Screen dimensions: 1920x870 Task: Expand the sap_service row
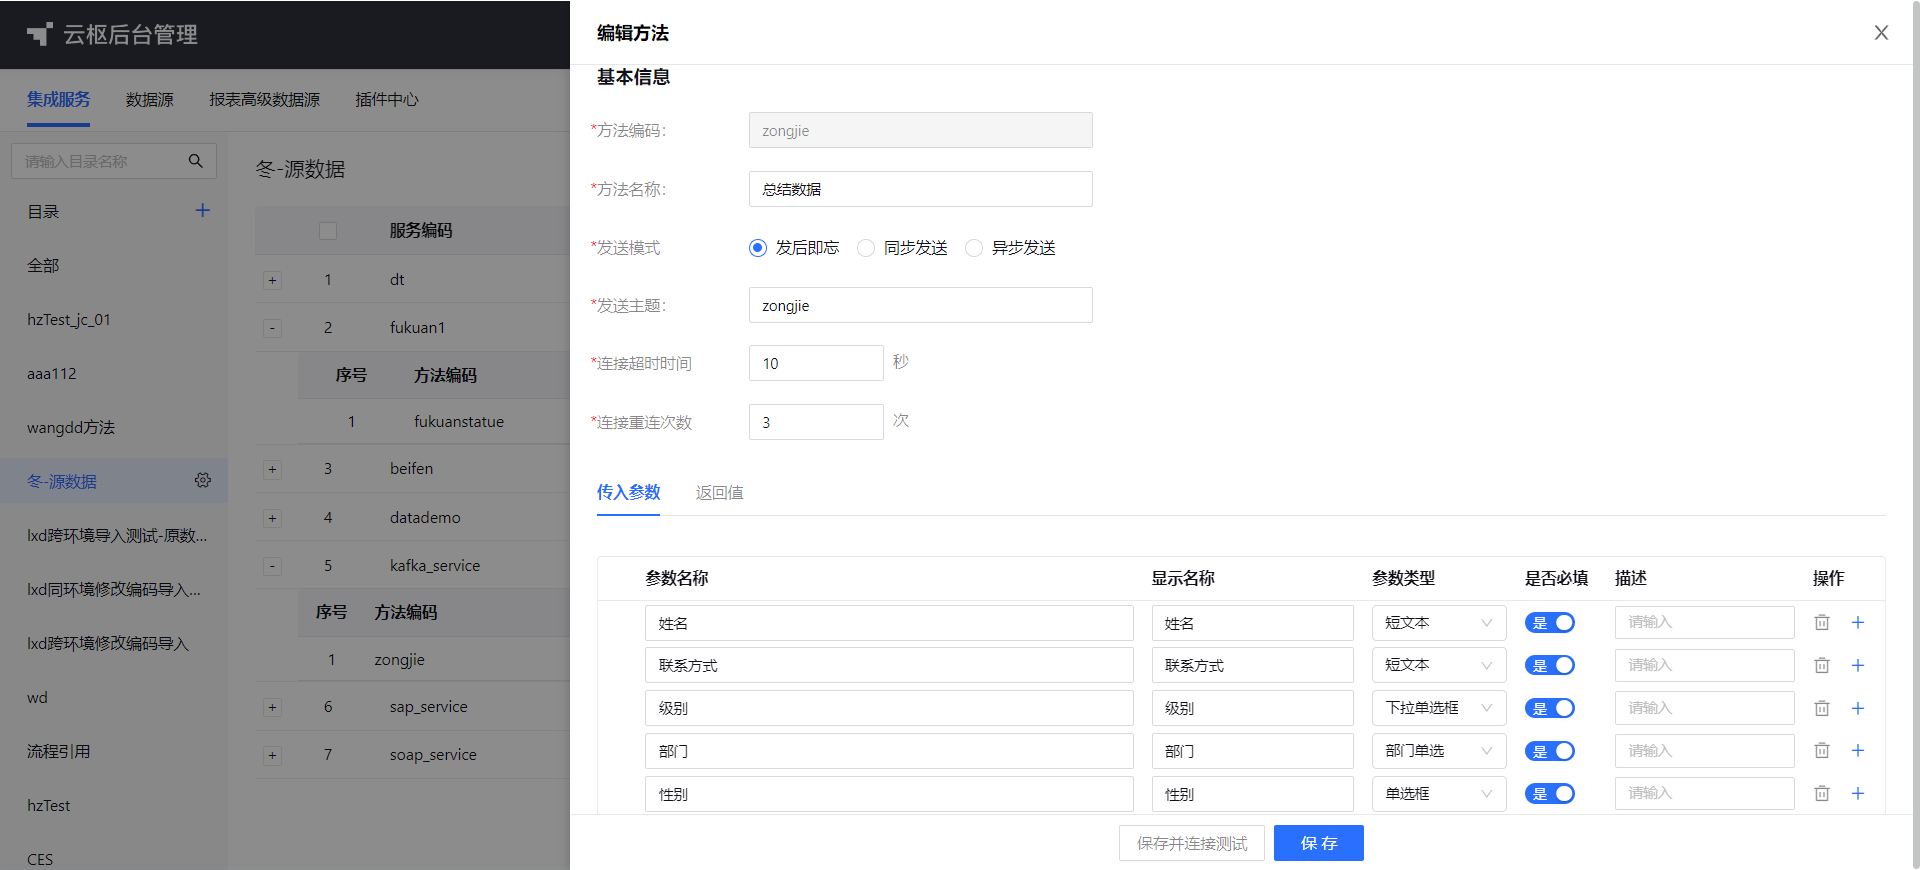click(x=272, y=707)
